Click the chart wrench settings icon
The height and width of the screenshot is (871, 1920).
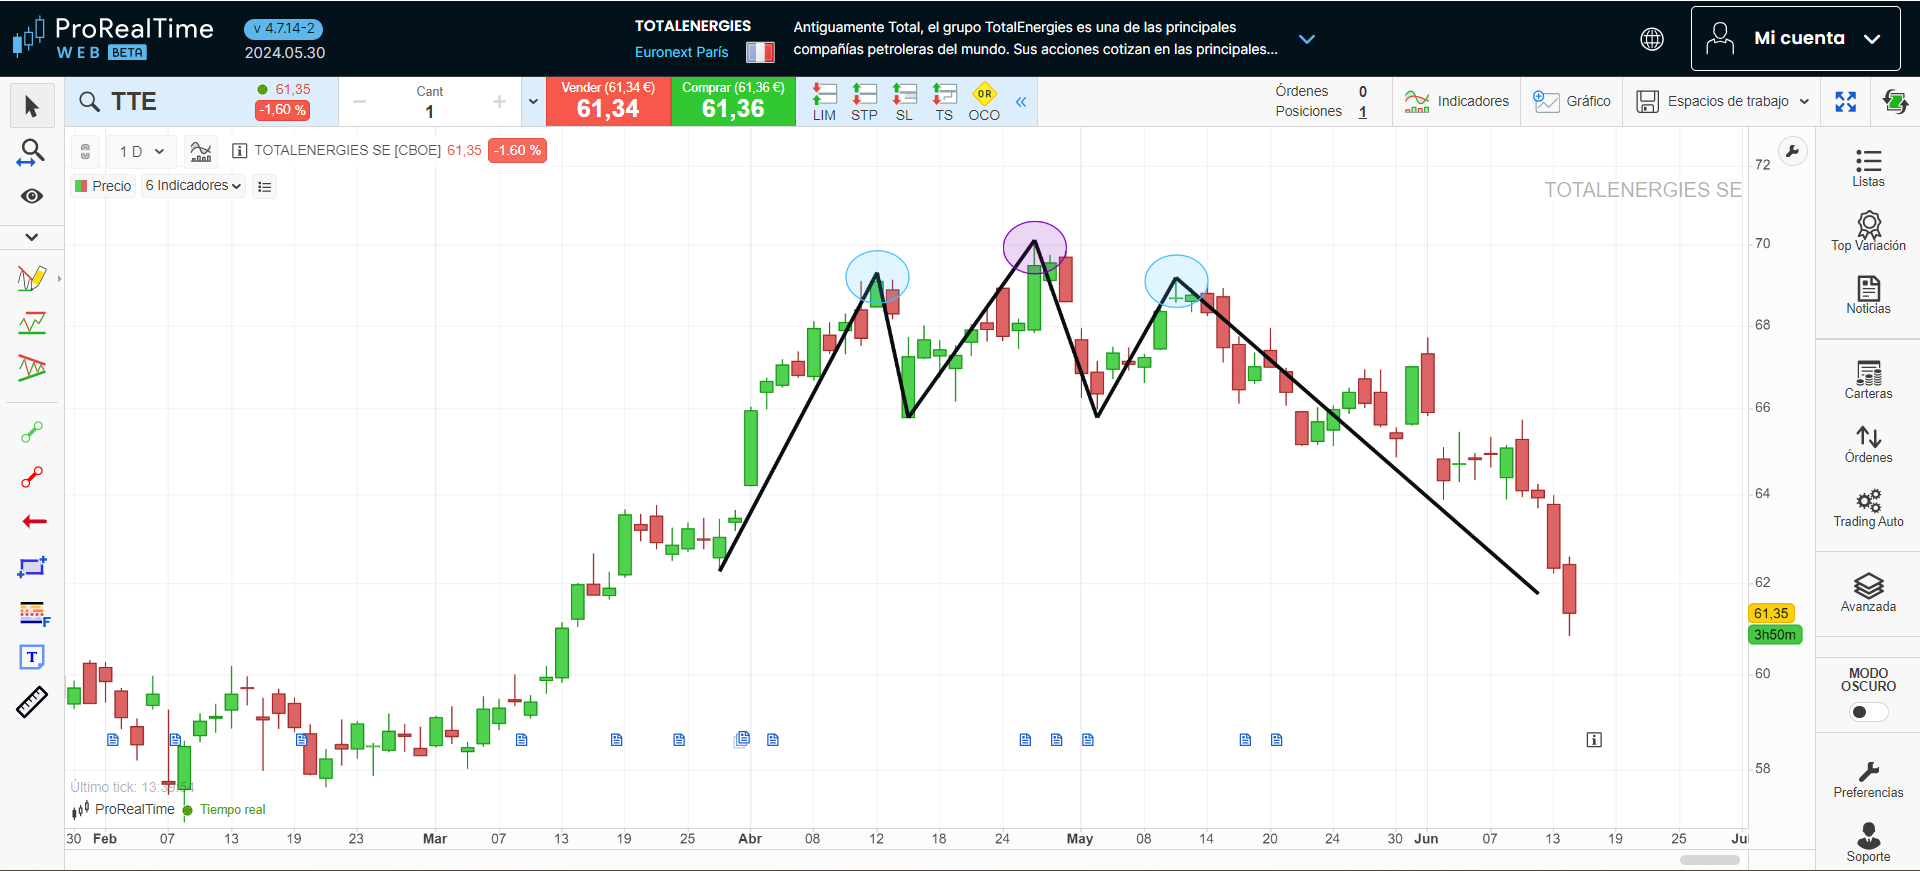click(x=1792, y=152)
